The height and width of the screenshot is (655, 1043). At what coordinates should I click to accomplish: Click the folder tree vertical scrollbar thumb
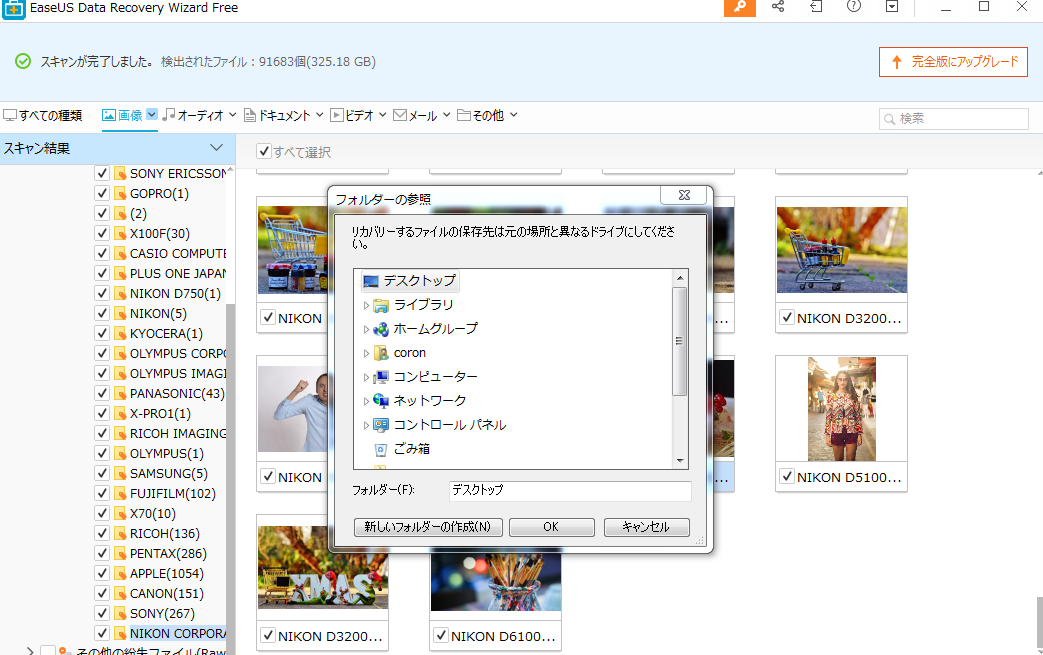(680, 342)
